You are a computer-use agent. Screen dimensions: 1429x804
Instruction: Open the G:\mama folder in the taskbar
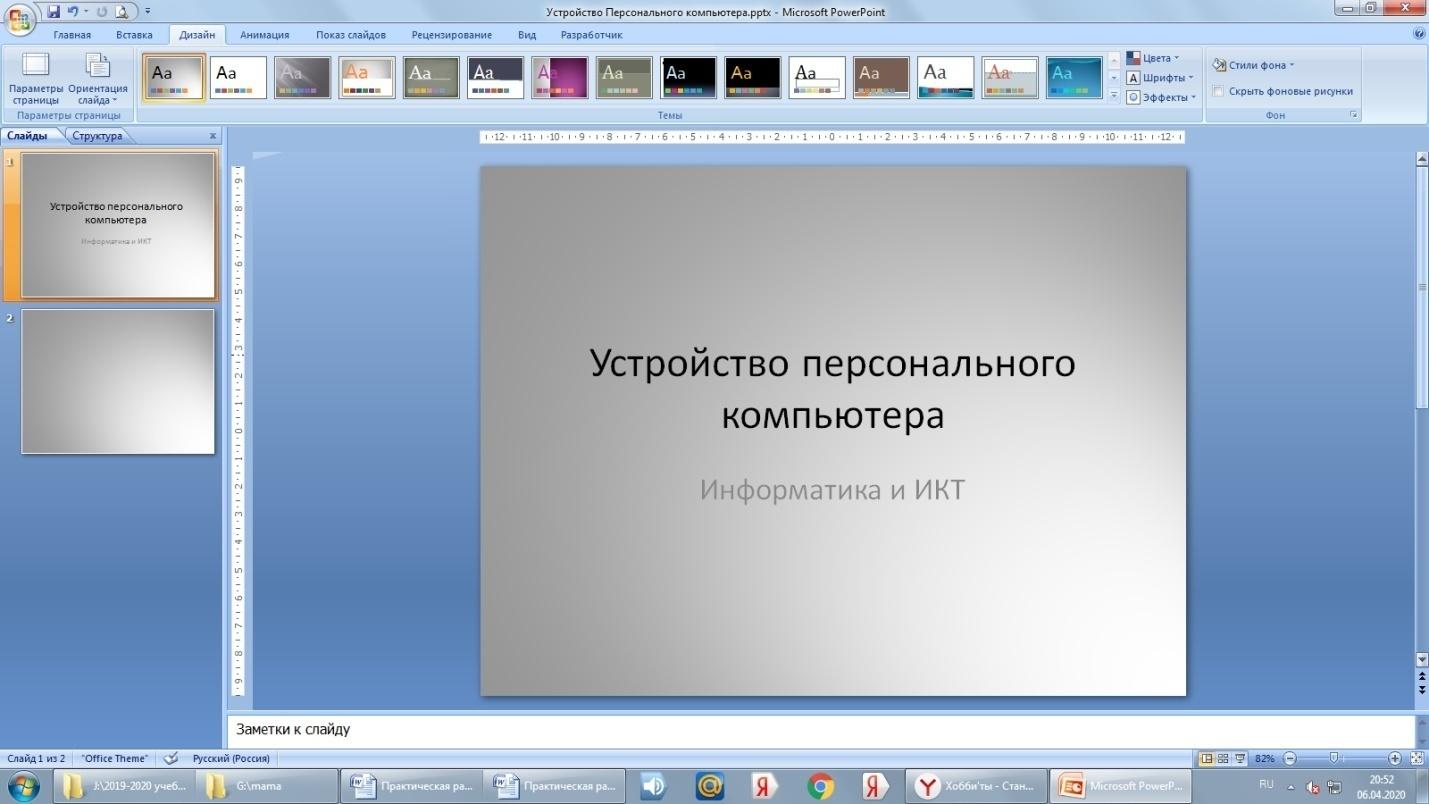265,786
